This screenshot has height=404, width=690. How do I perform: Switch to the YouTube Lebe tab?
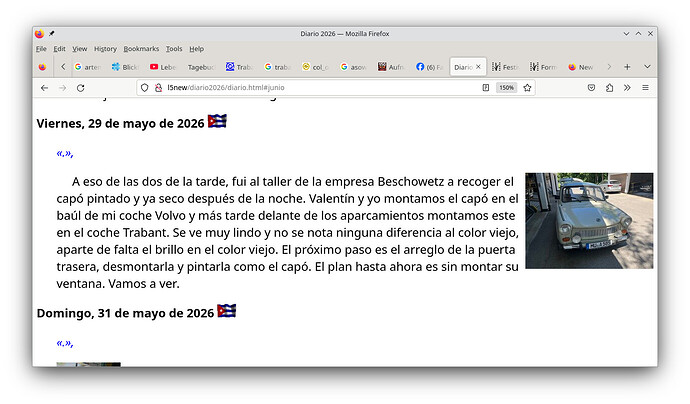pyautogui.click(x=163, y=67)
